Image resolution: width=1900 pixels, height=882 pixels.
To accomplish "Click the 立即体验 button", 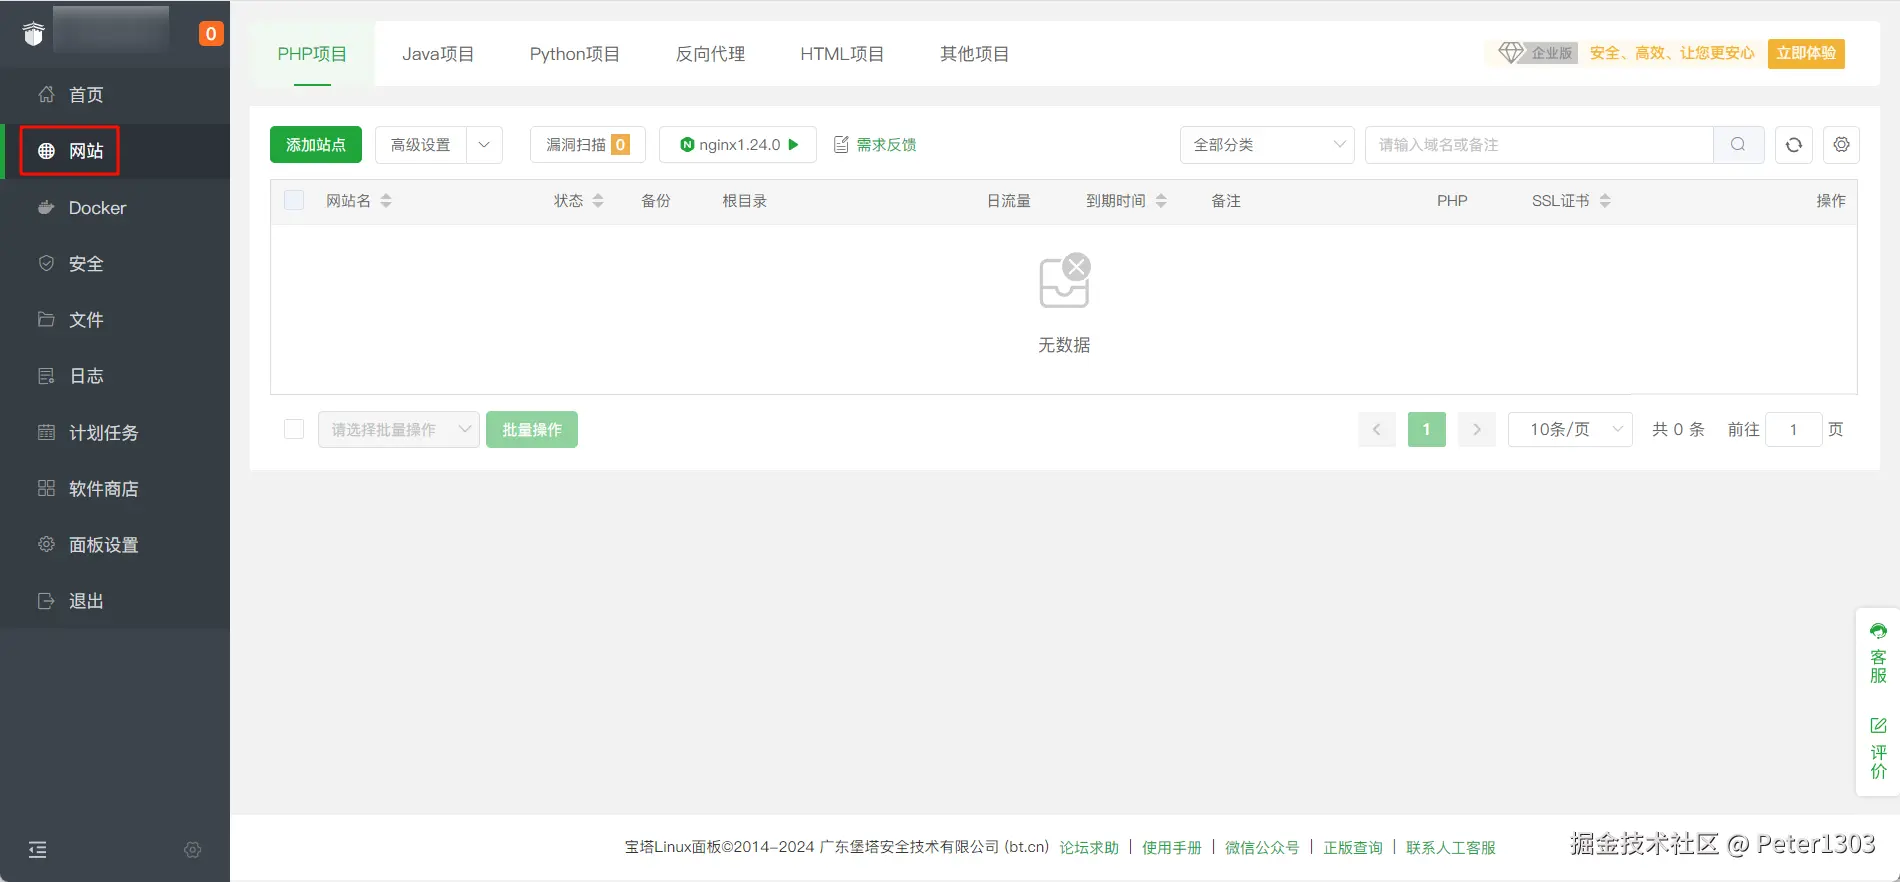I will coord(1806,53).
